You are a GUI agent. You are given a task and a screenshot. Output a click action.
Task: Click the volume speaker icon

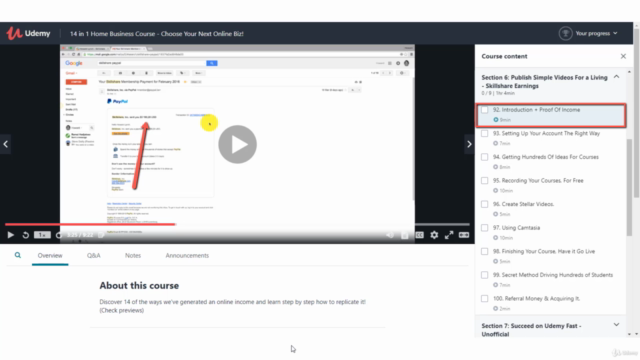(390, 235)
